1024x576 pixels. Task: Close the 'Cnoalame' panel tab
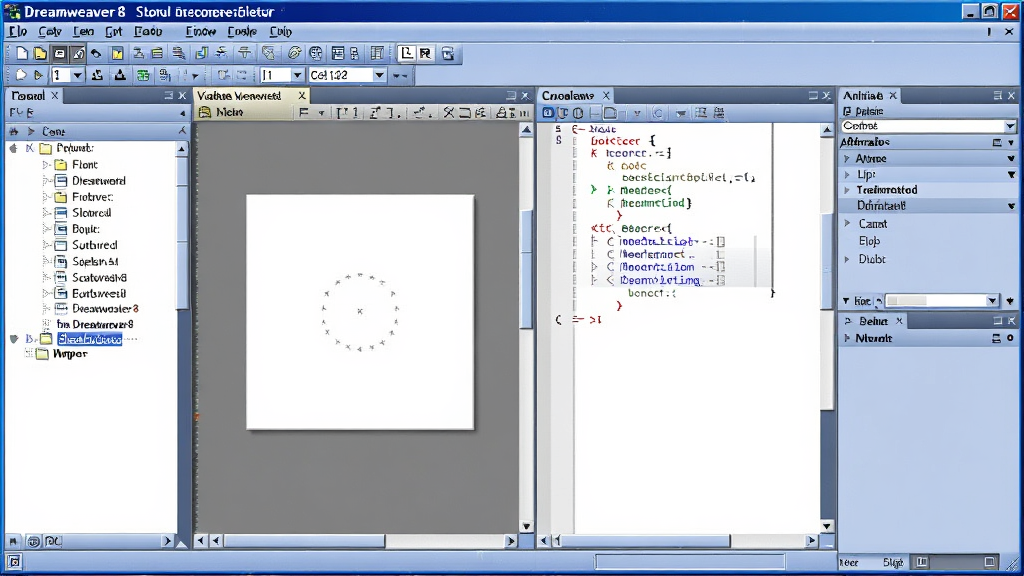tap(606, 95)
